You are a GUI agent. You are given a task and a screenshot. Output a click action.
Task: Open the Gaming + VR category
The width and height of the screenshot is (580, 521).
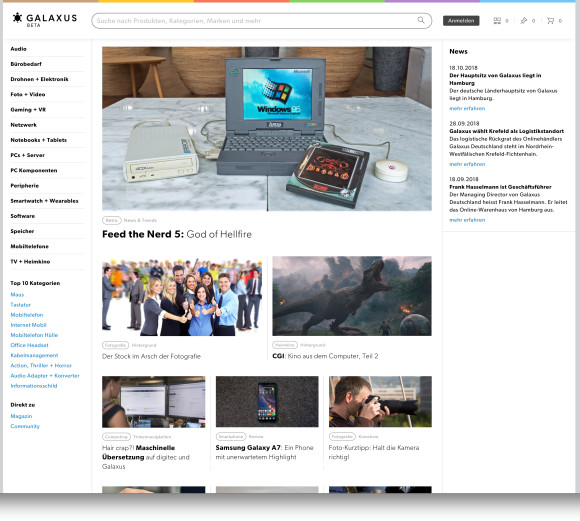[x=28, y=110]
